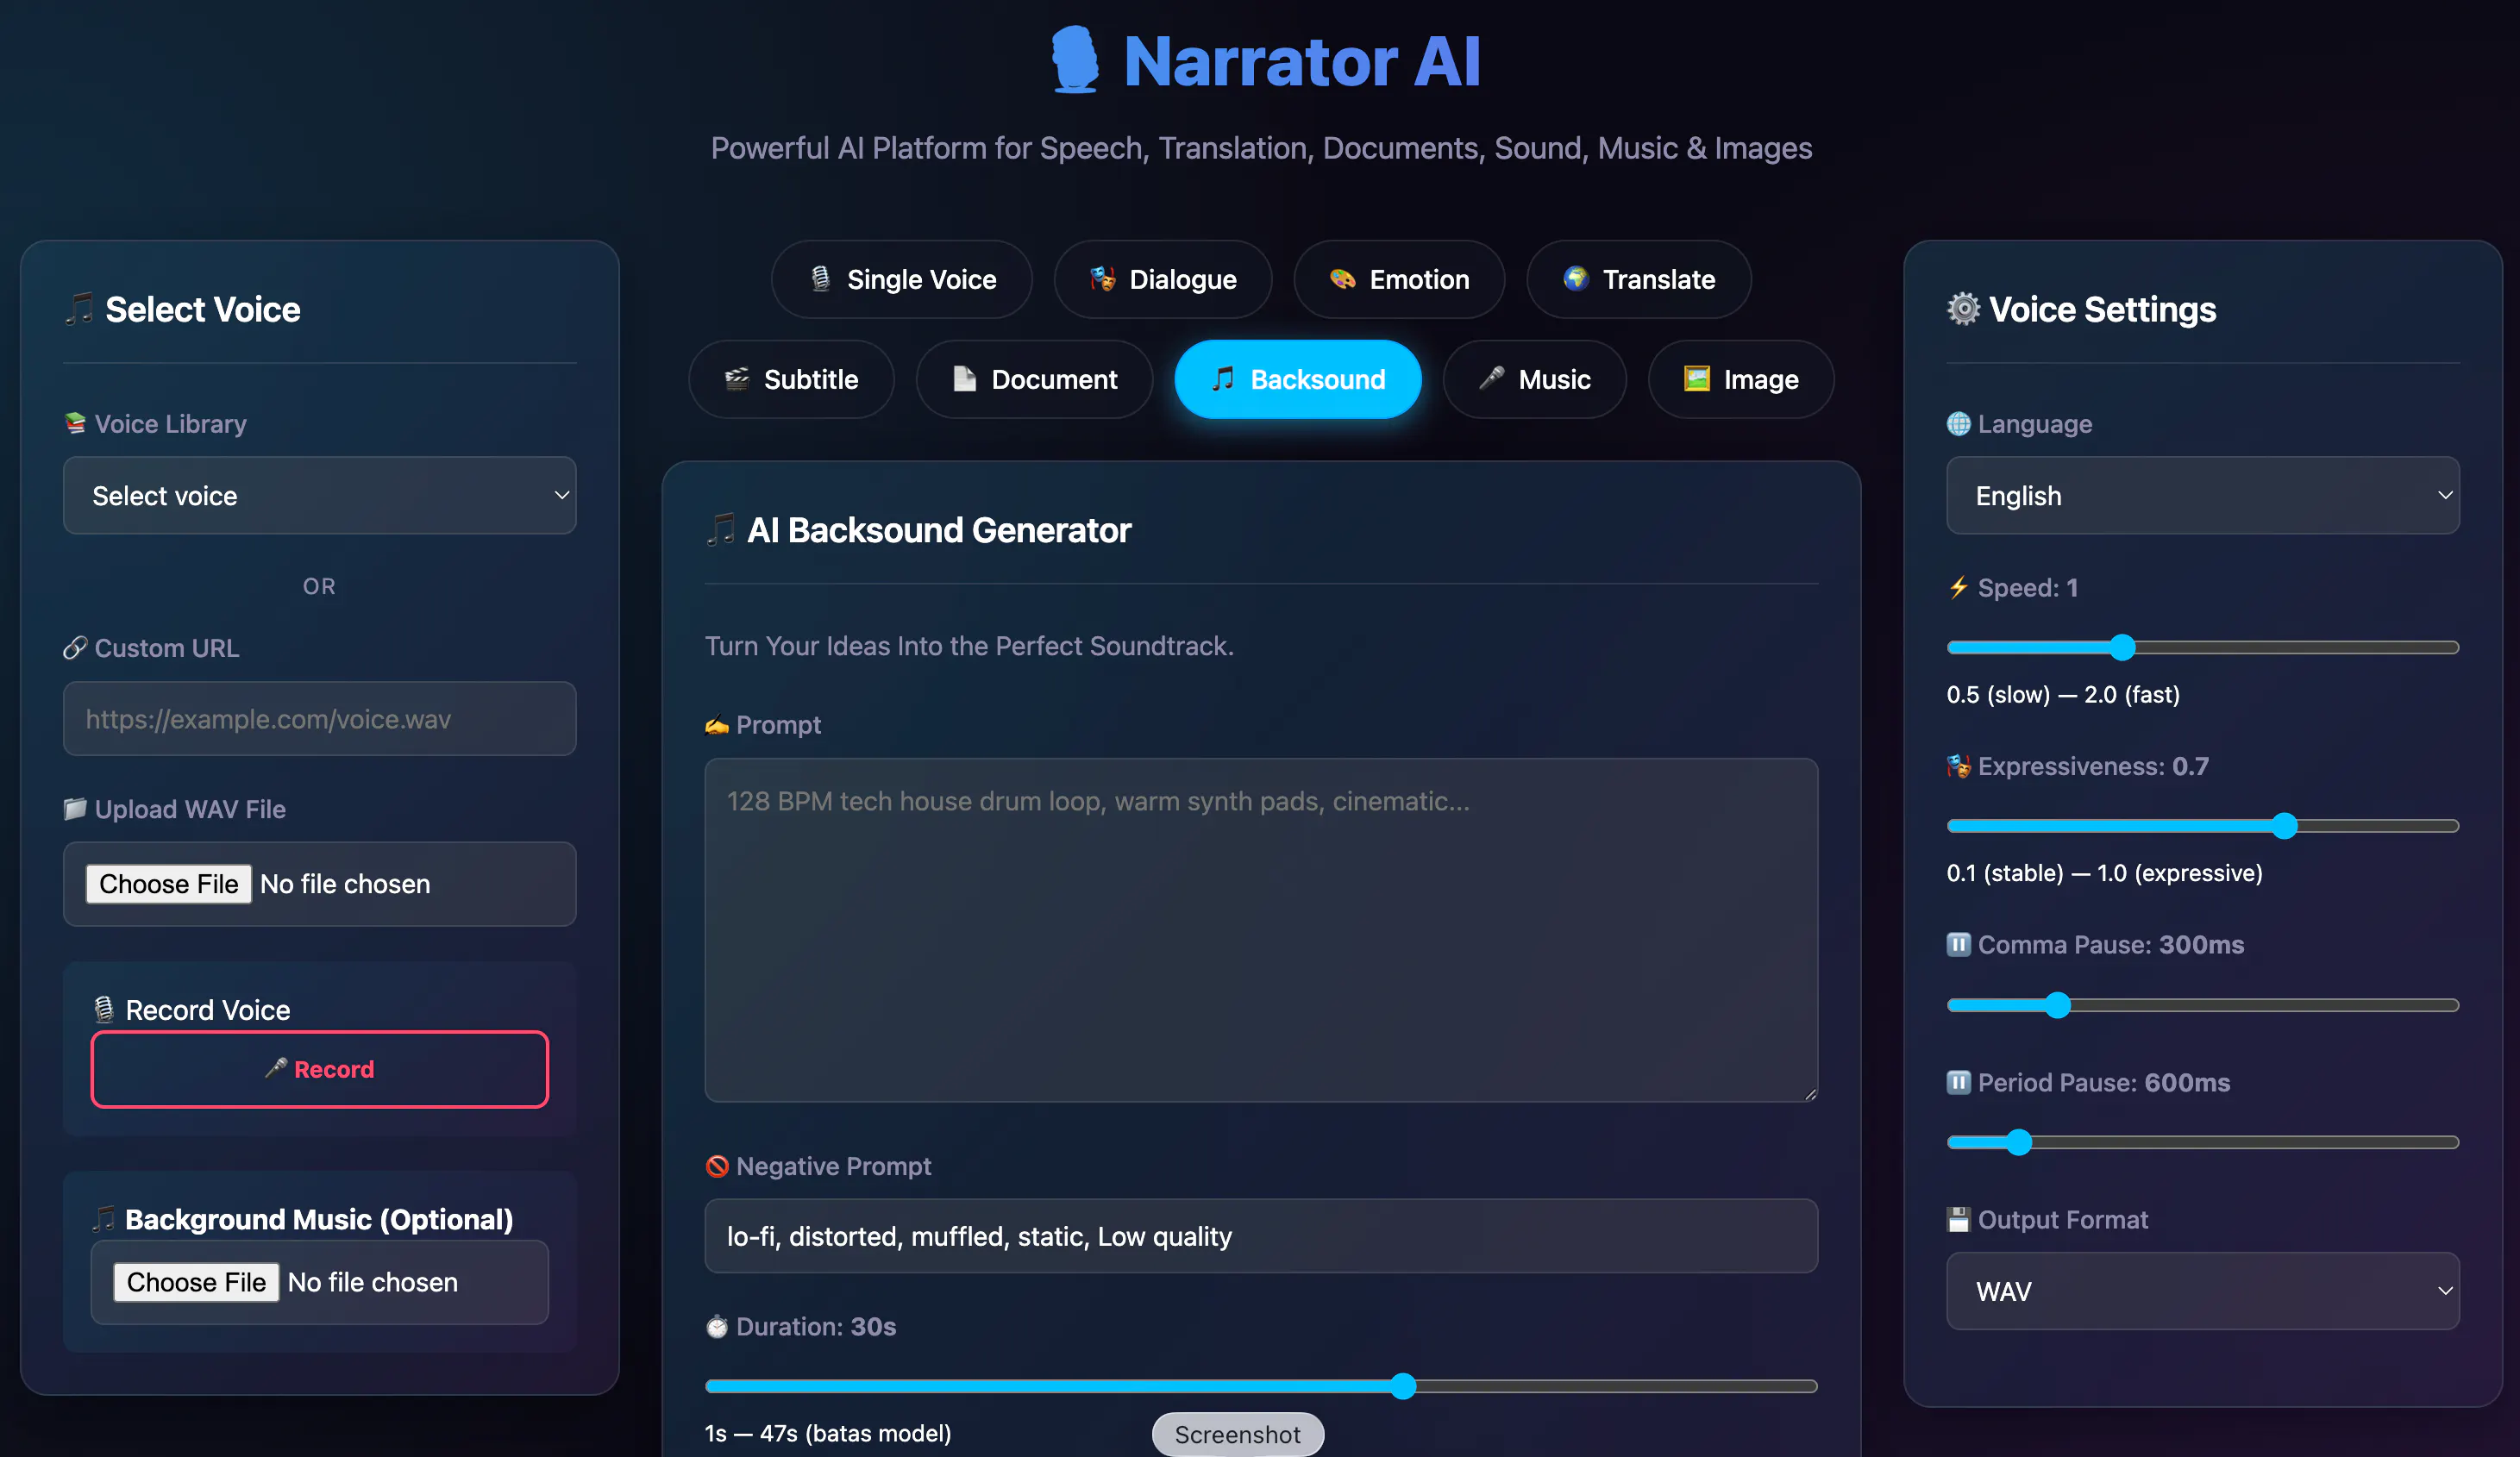
Task: Click the clapperboard icon on Subtitle tab
Action: (737, 378)
